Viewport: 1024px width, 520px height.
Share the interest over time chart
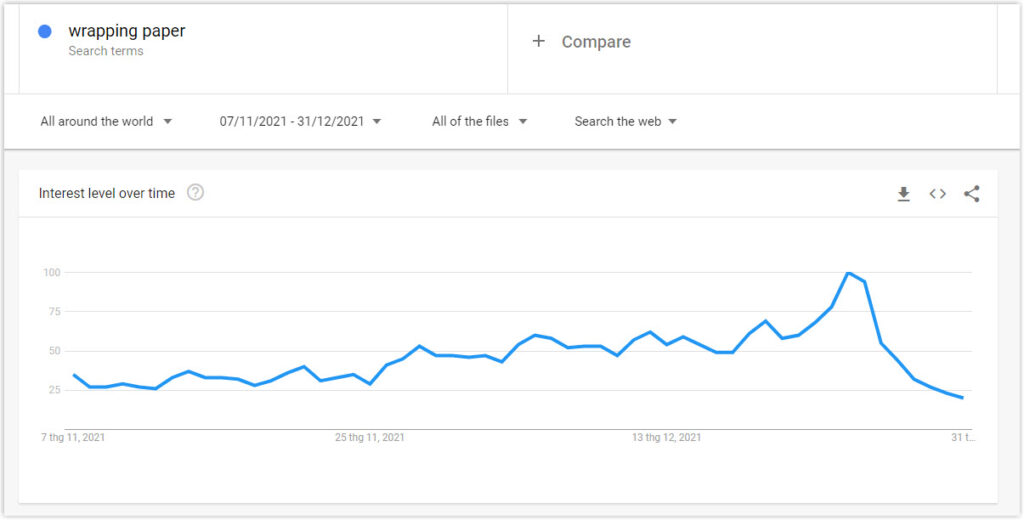(x=972, y=194)
